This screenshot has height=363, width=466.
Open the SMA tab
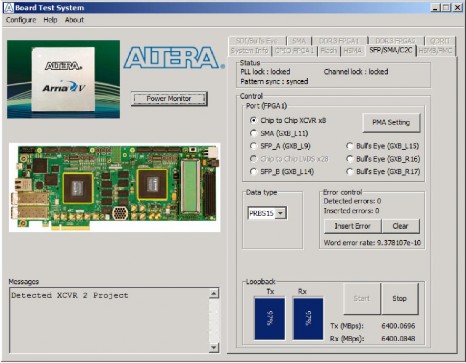coord(299,41)
